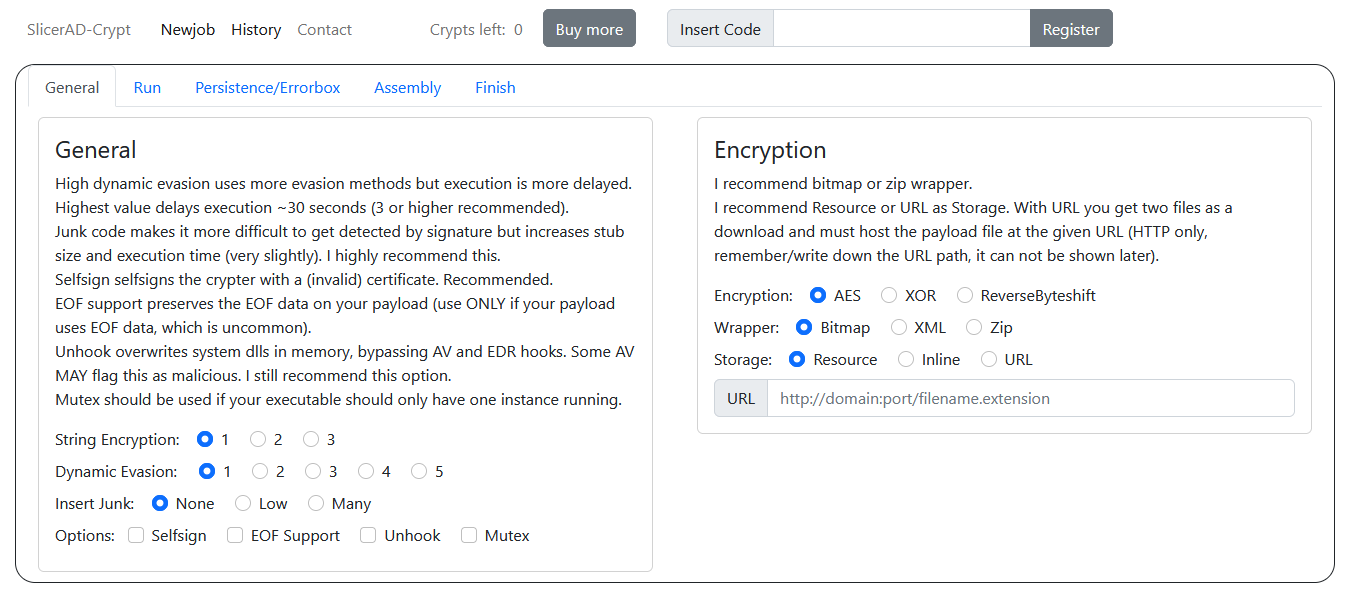1345x590 pixels.
Task: Set Insert Junk to Low
Action: click(x=242, y=503)
